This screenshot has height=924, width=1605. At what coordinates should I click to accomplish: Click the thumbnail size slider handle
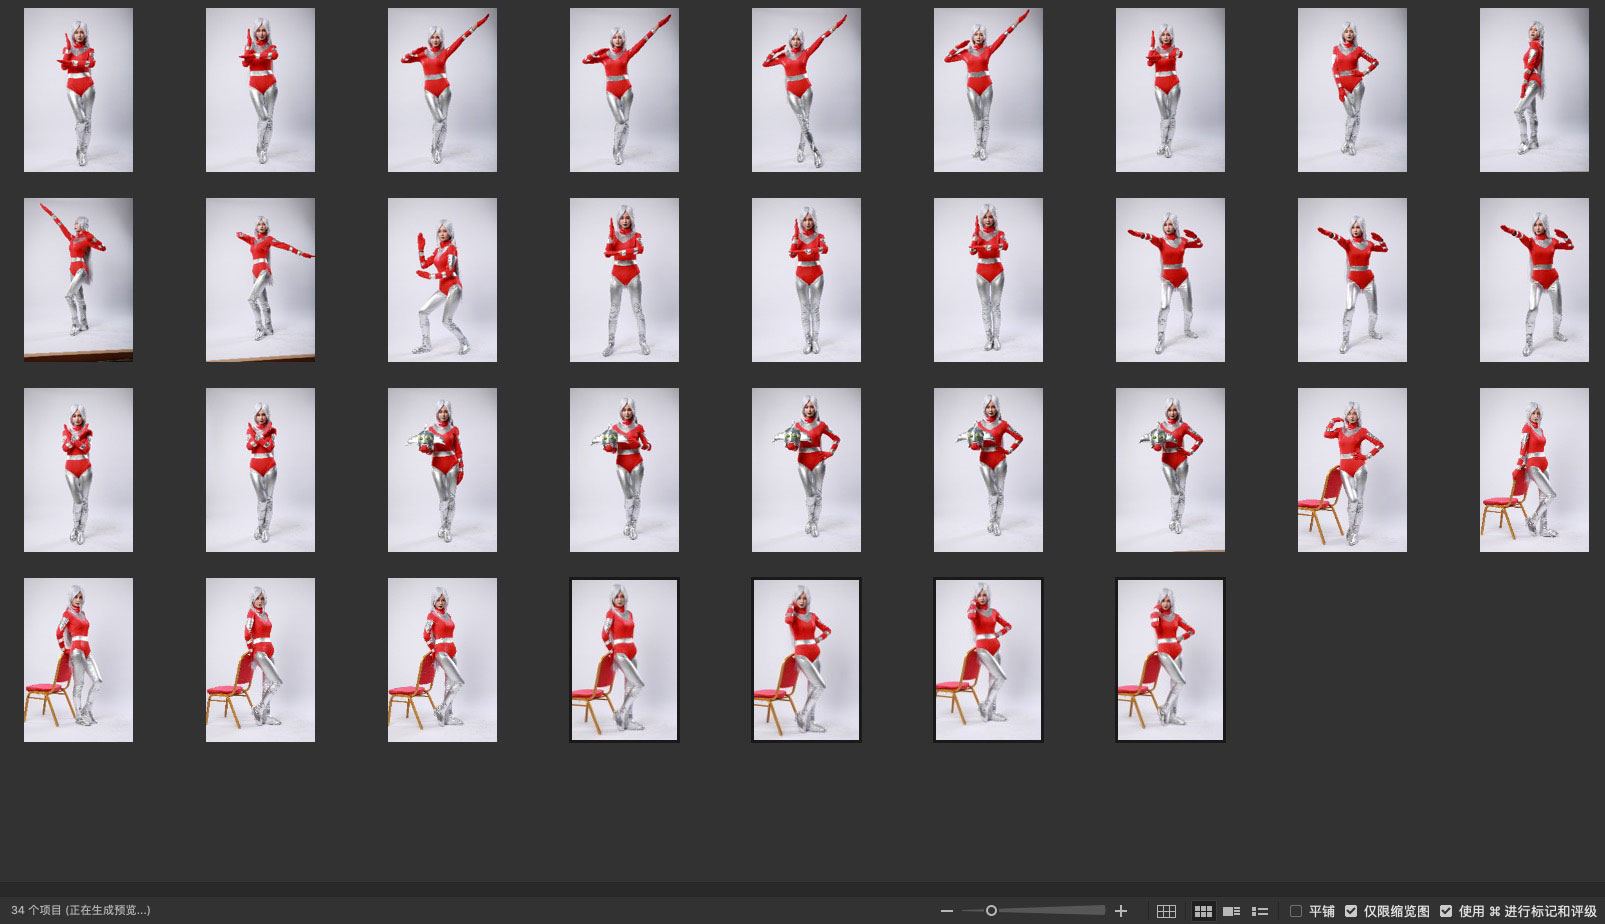tap(991, 911)
